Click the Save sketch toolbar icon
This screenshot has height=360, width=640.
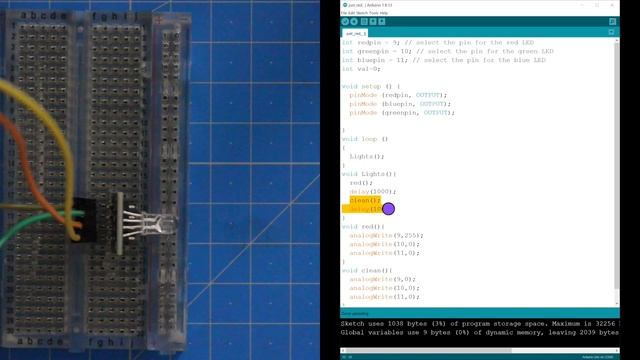click(382, 22)
